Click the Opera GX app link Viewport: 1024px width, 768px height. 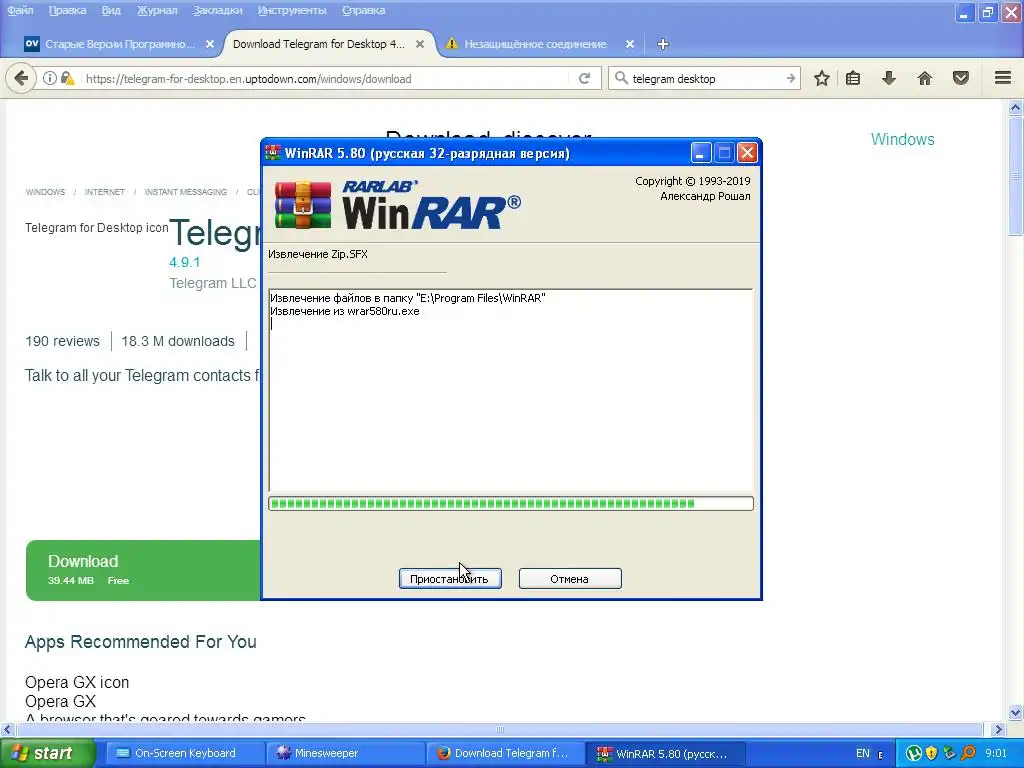[60, 701]
